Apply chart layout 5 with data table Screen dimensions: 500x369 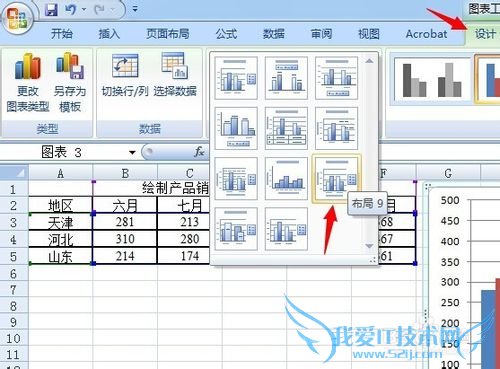[286, 128]
